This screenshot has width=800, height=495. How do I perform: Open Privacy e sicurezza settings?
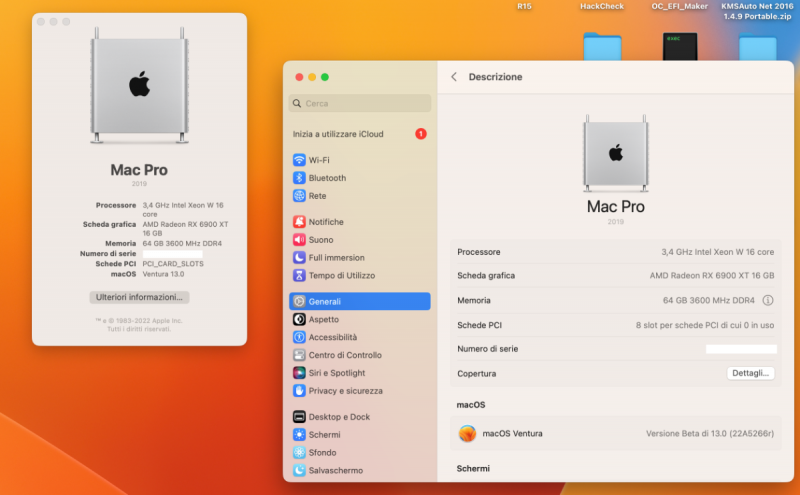tap(345, 391)
